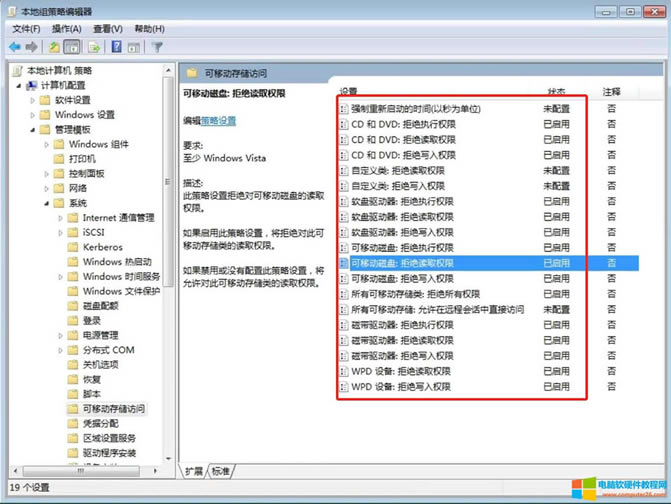Collapse the 管理模板 tree node

[32, 130]
